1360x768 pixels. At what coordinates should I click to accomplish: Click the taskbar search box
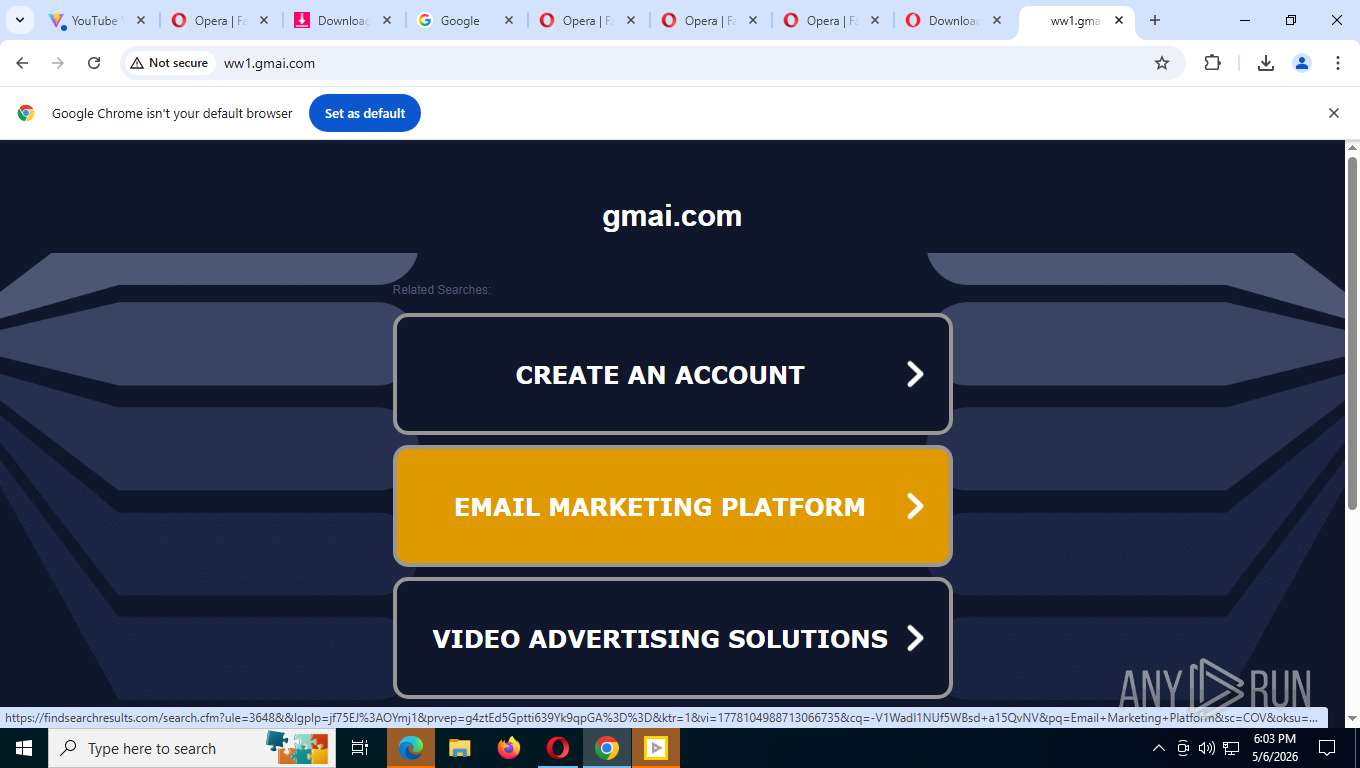190,748
